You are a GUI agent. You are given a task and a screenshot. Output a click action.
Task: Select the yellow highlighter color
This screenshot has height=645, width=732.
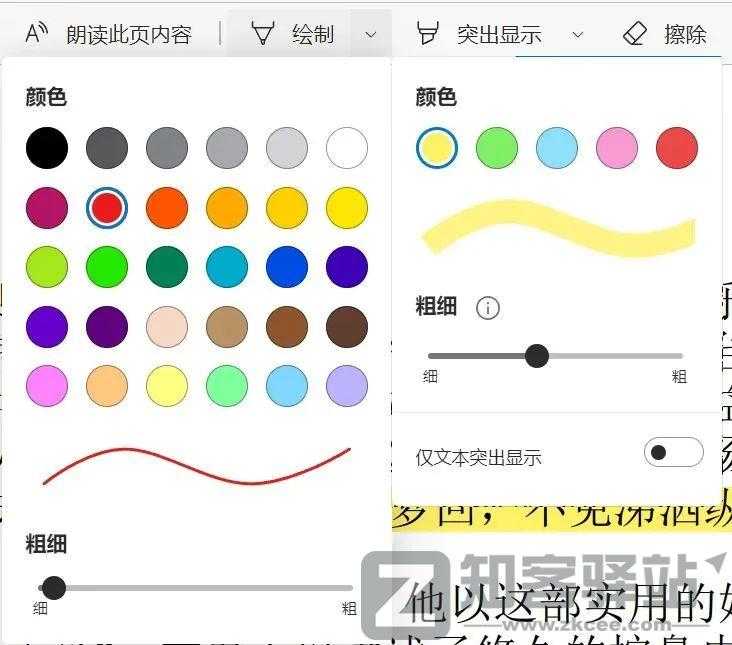(437, 148)
